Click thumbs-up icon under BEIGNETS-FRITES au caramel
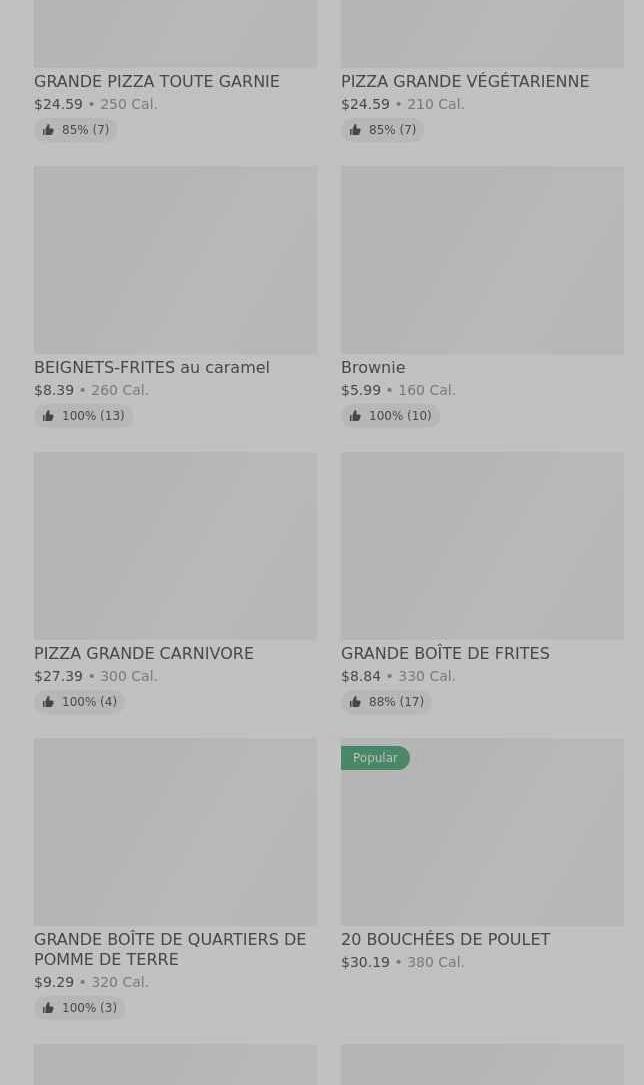This screenshot has height=1085, width=644. 48,416
